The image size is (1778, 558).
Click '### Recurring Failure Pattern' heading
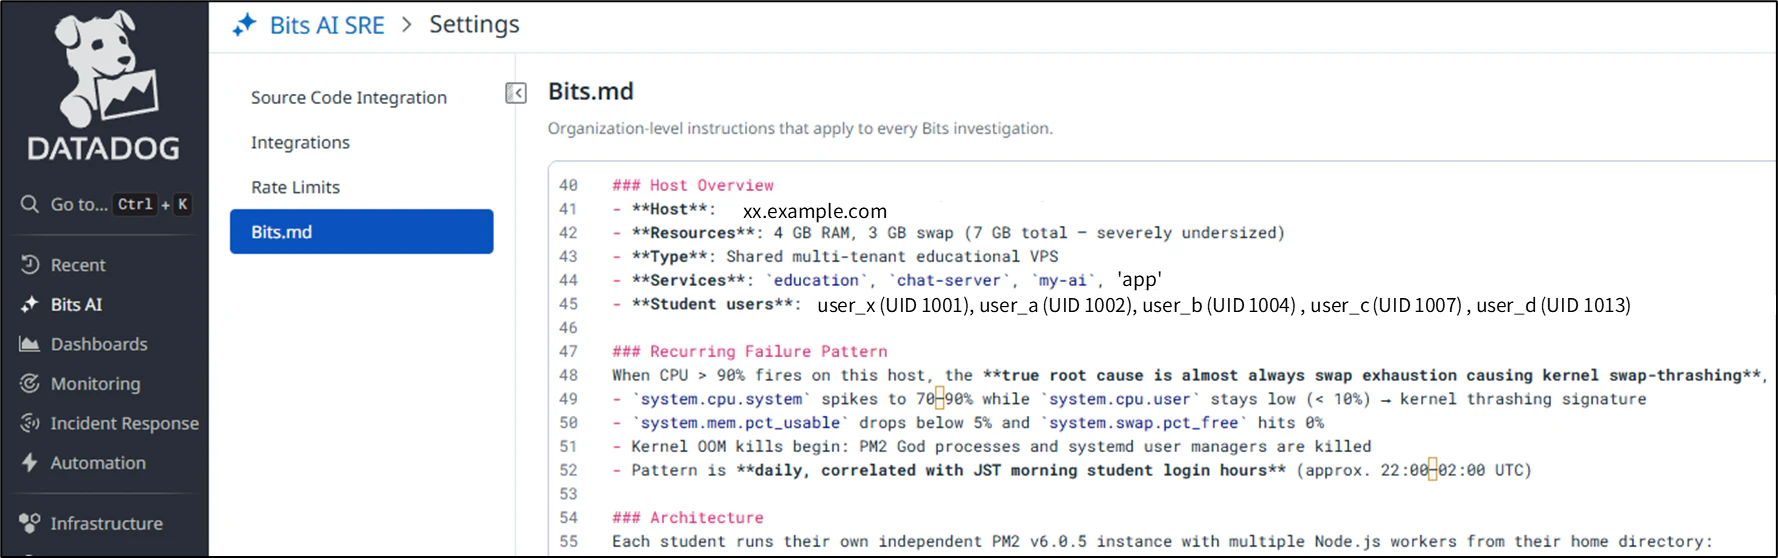click(750, 351)
